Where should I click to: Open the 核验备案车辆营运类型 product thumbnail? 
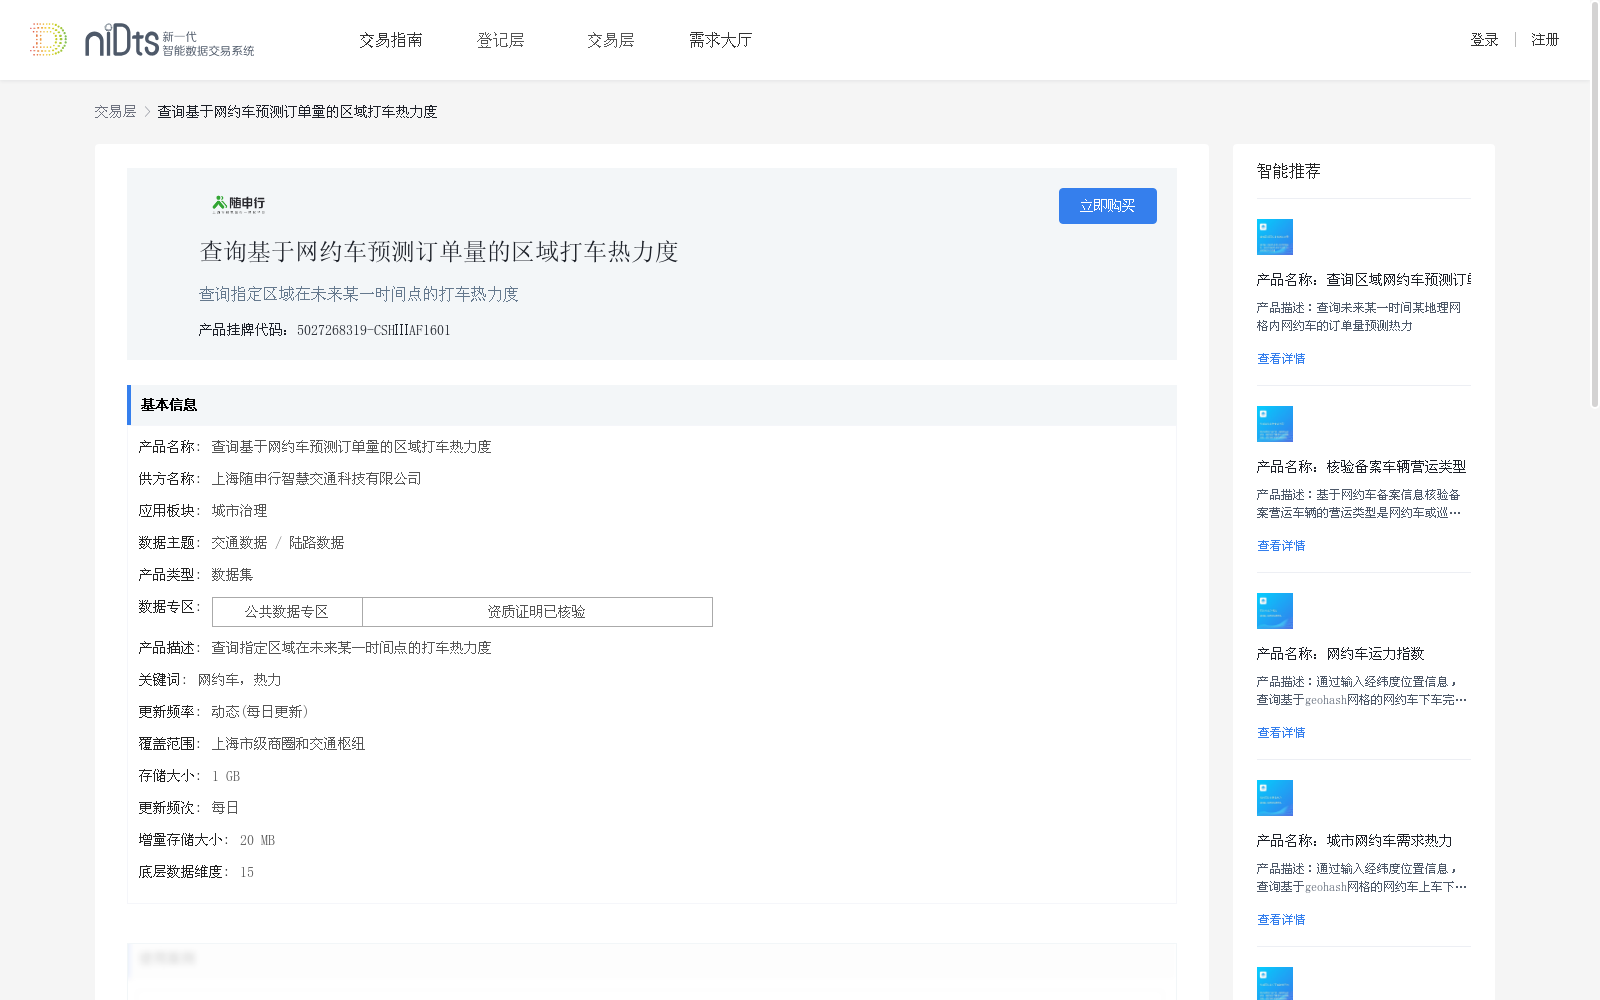[1274, 423]
